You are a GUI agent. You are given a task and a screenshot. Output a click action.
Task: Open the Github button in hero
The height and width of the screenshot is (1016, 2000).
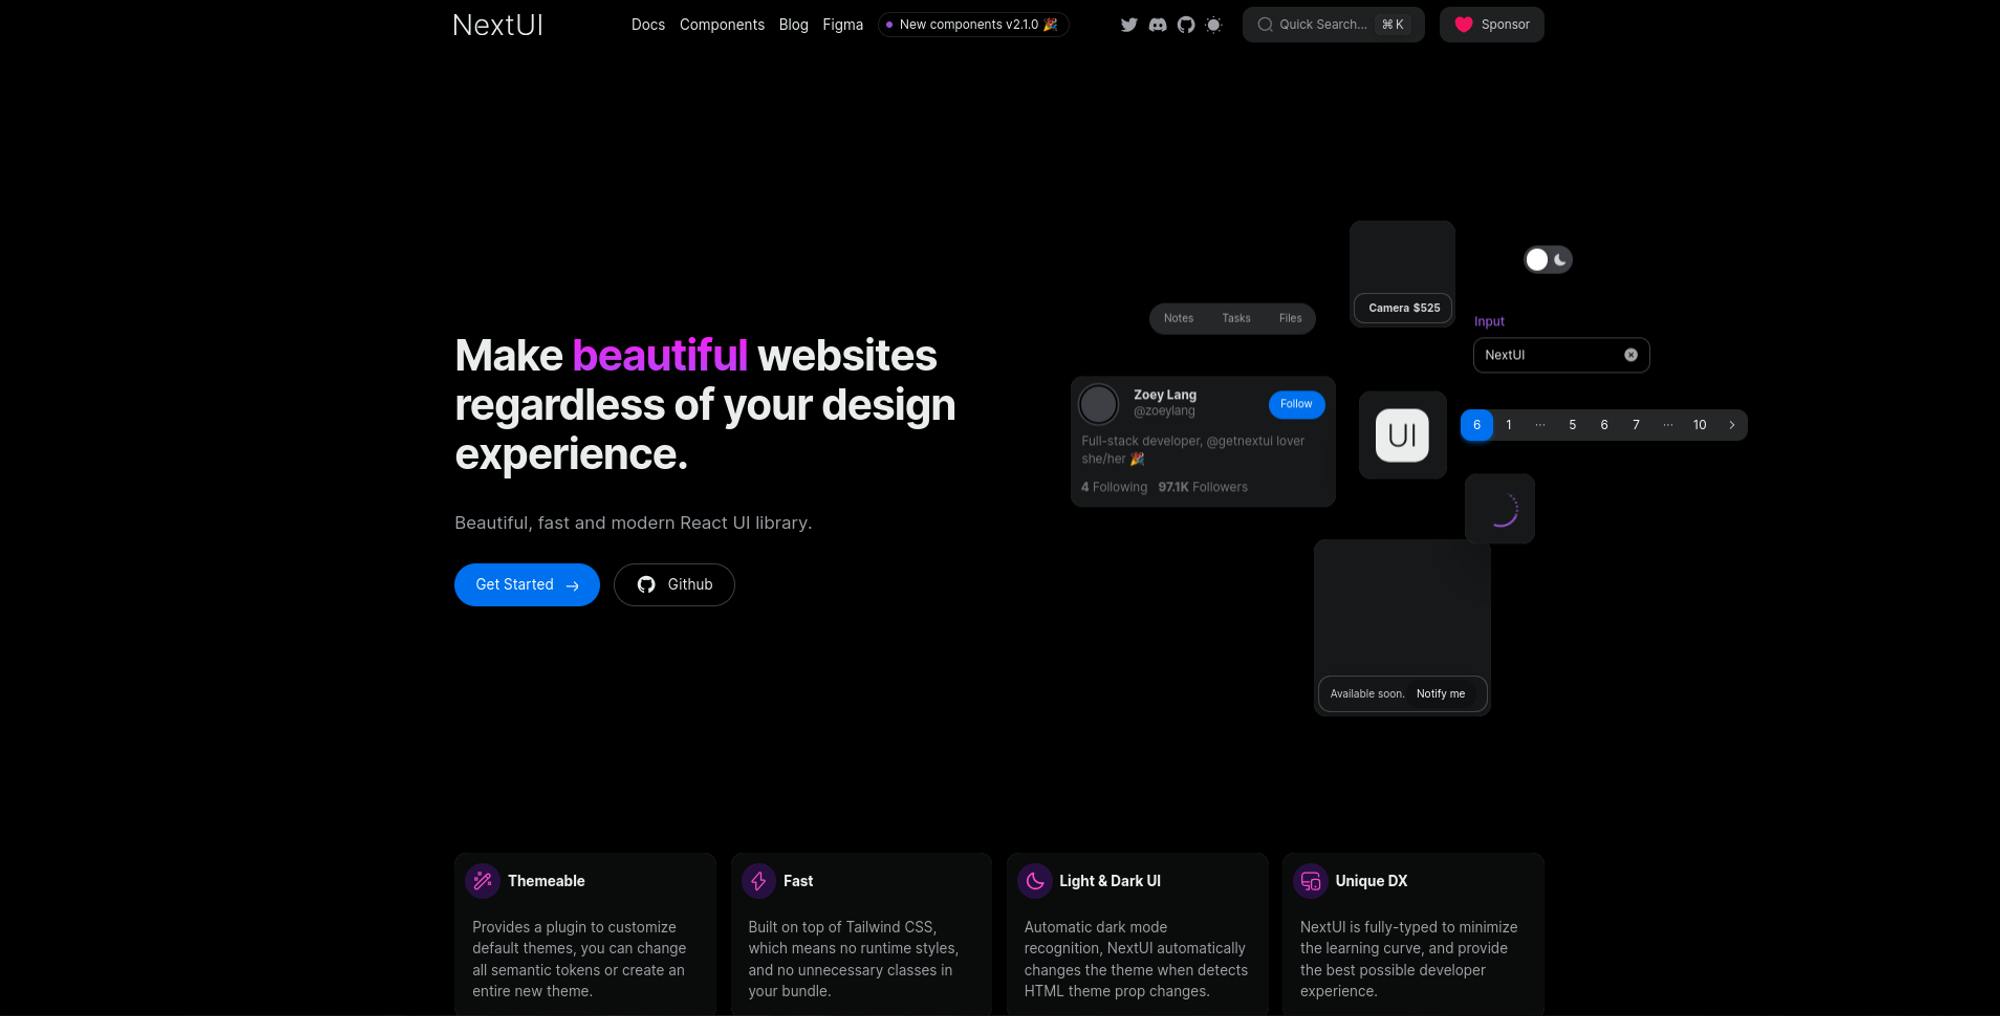tap(674, 585)
